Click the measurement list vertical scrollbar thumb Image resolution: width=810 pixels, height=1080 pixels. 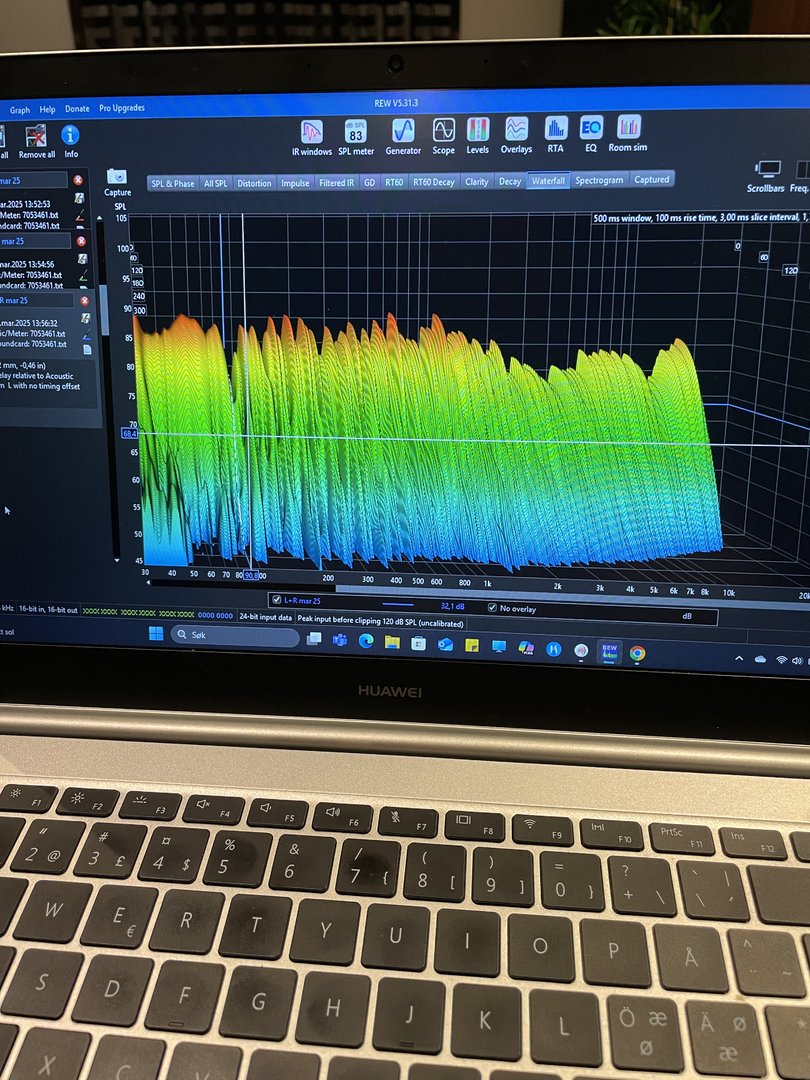click(105, 310)
